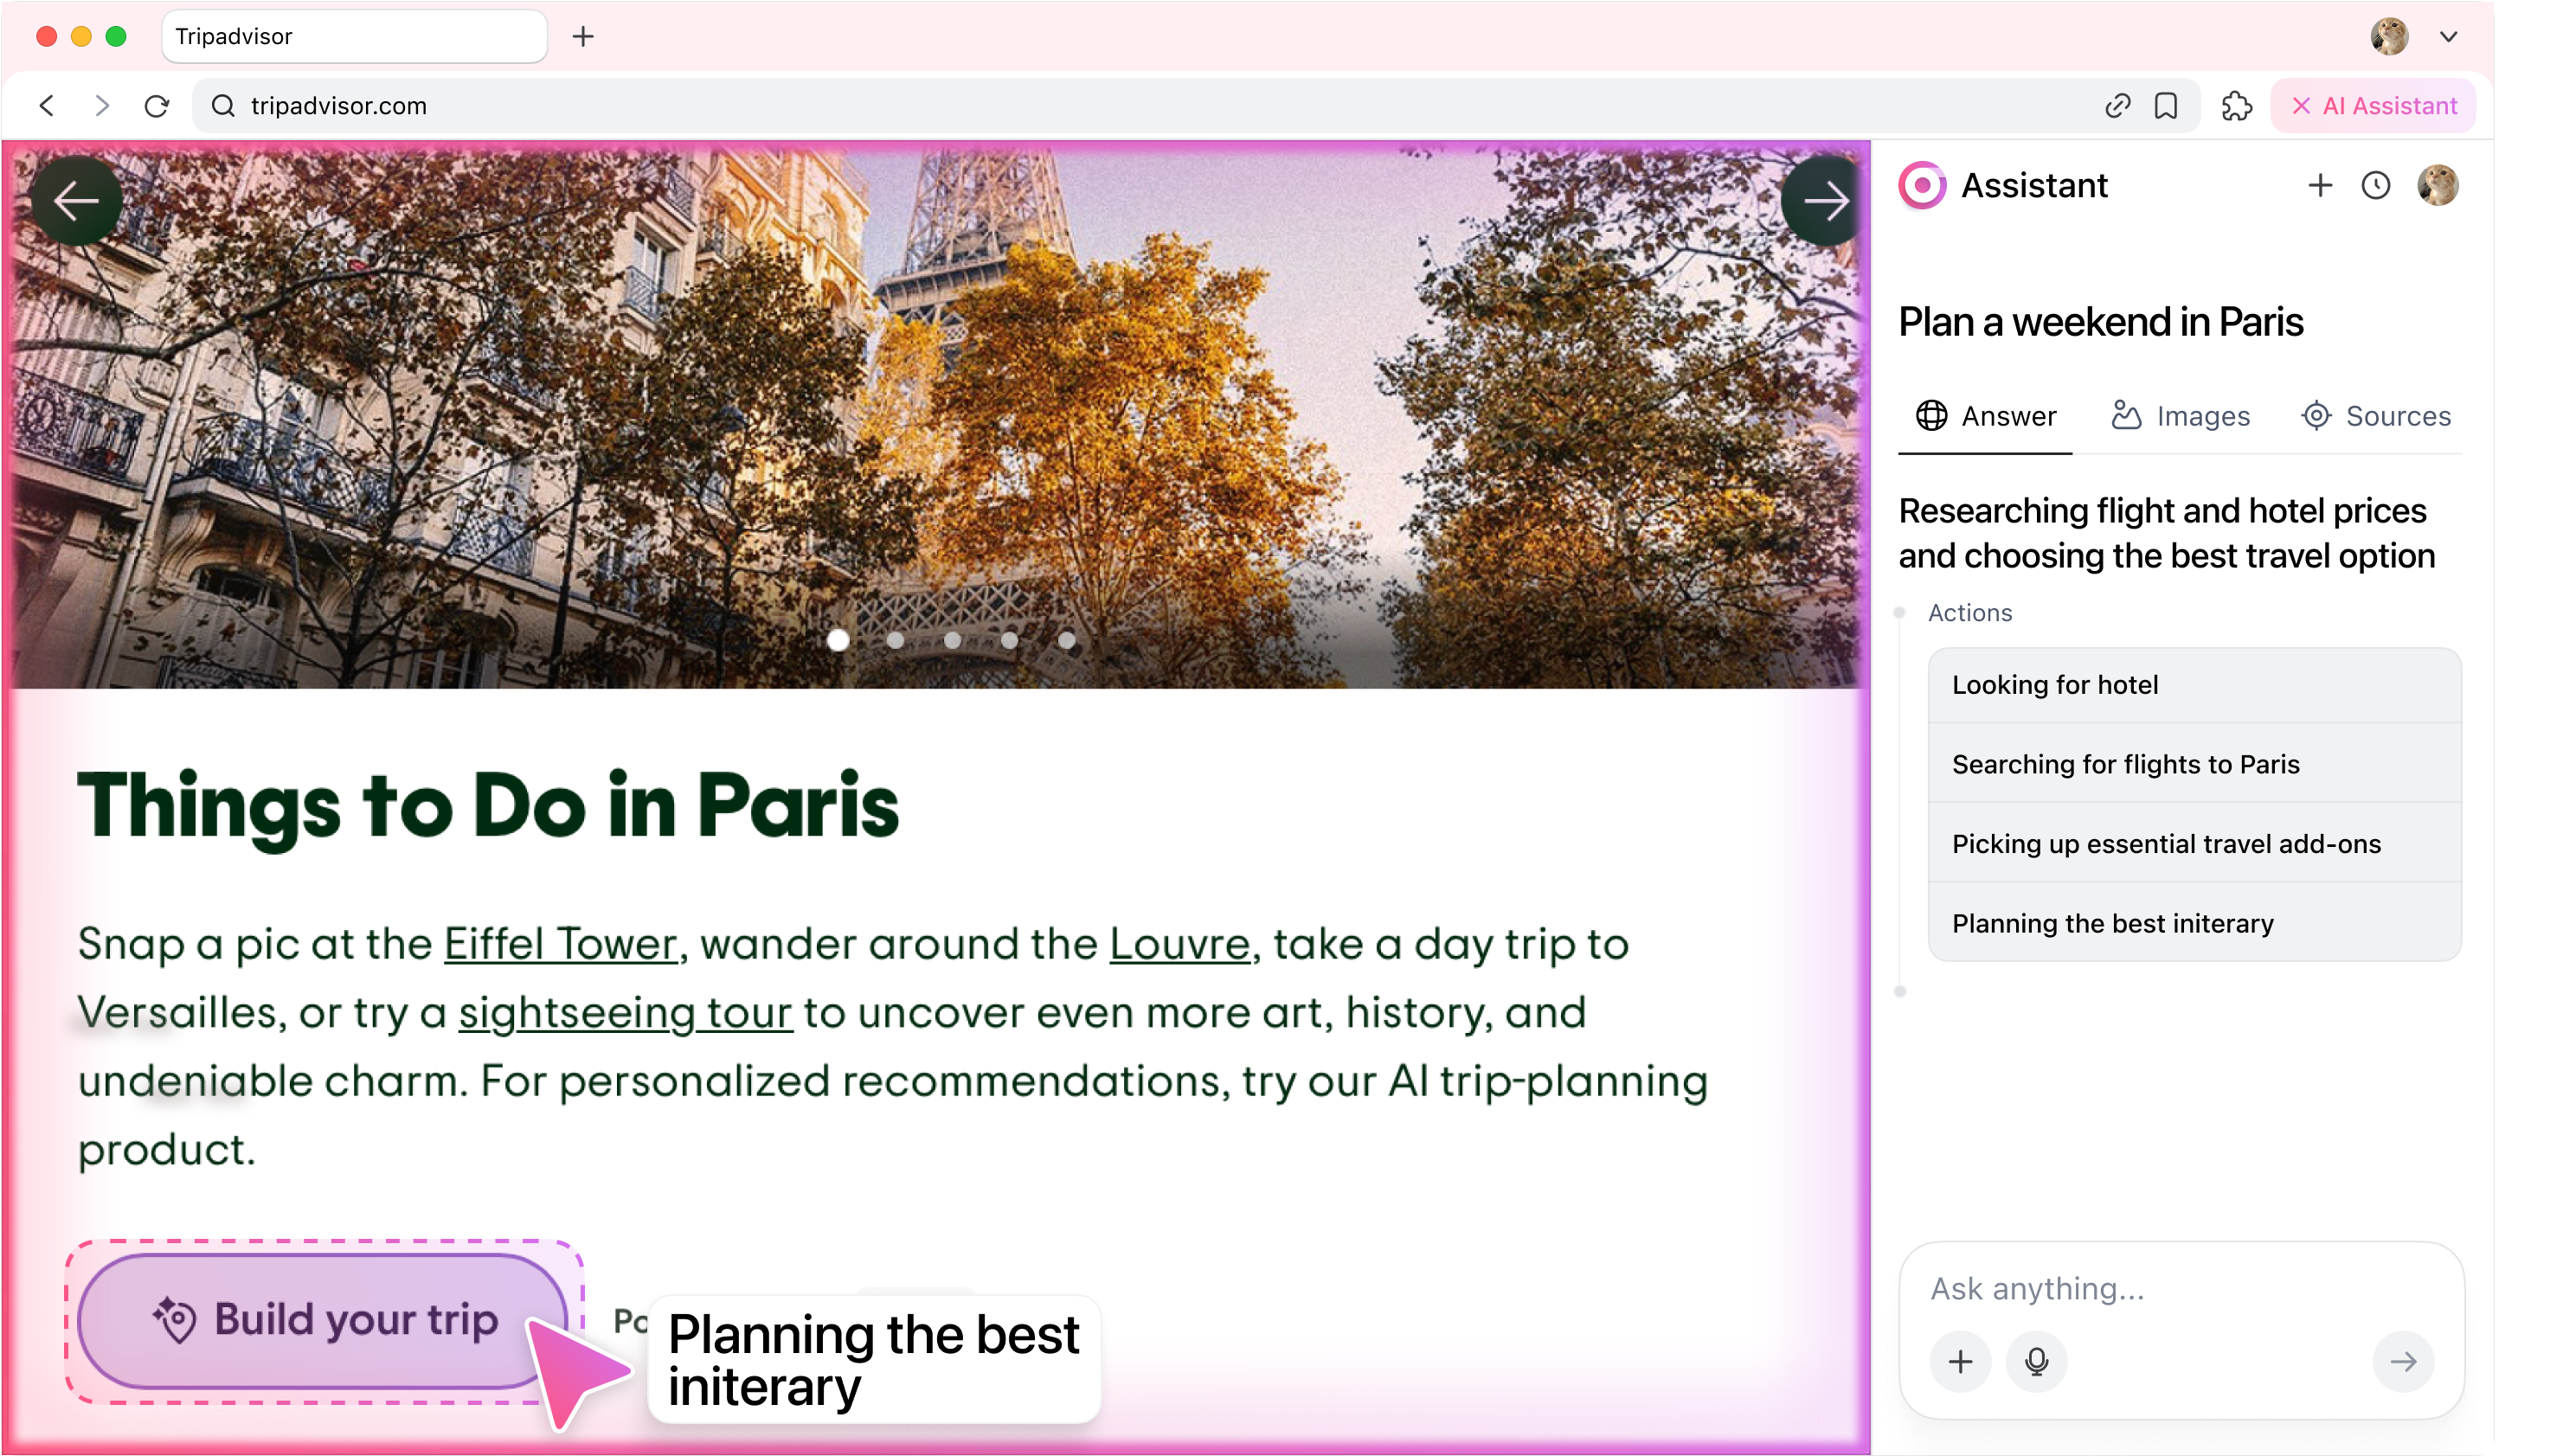Select fourth carousel dot
The image size is (2563, 1456).
pyautogui.click(x=1009, y=640)
